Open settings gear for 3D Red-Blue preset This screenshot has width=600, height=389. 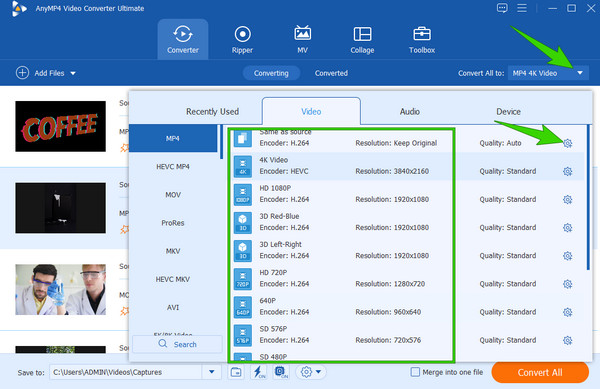567,228
